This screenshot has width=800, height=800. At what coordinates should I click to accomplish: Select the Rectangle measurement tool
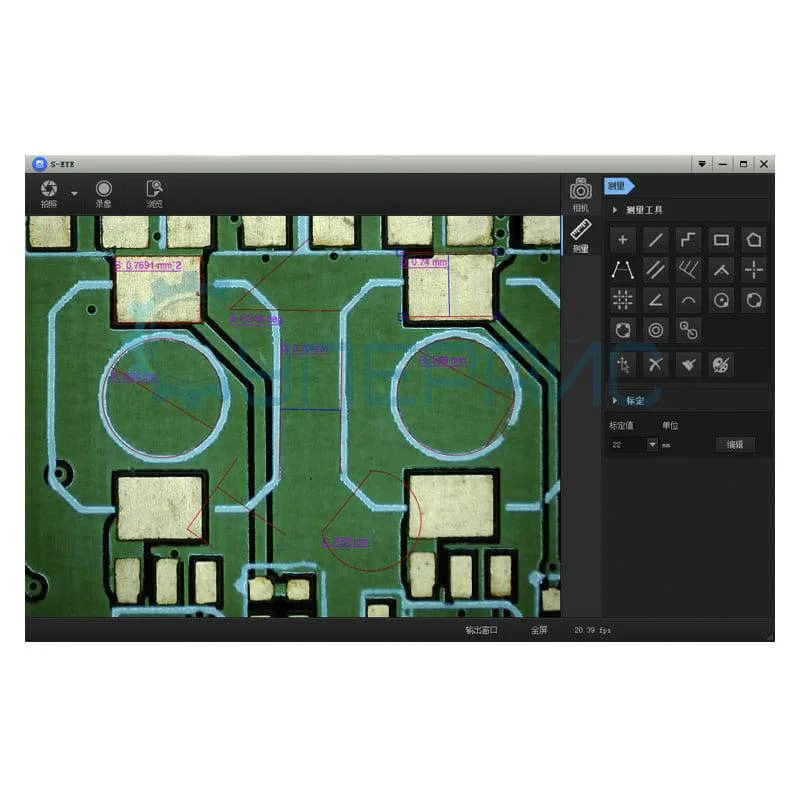[x=721, y=240]
